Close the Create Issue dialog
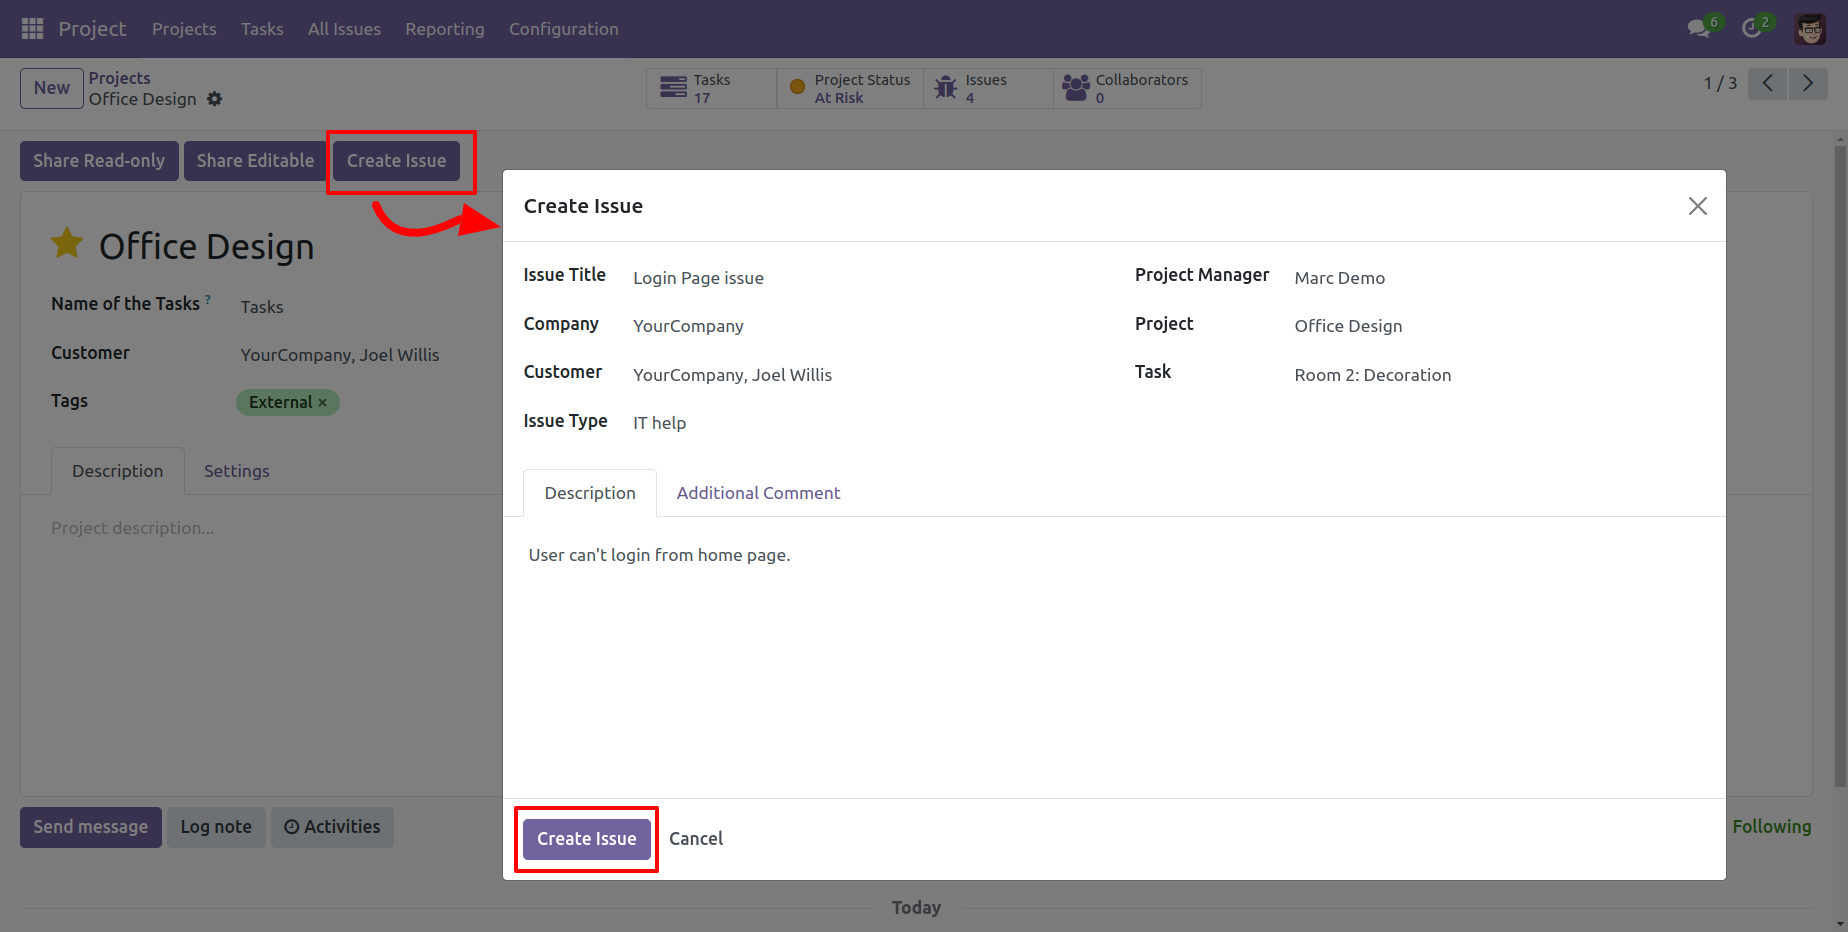Viewport: 1848px width, 932px height. (1697, 206)
